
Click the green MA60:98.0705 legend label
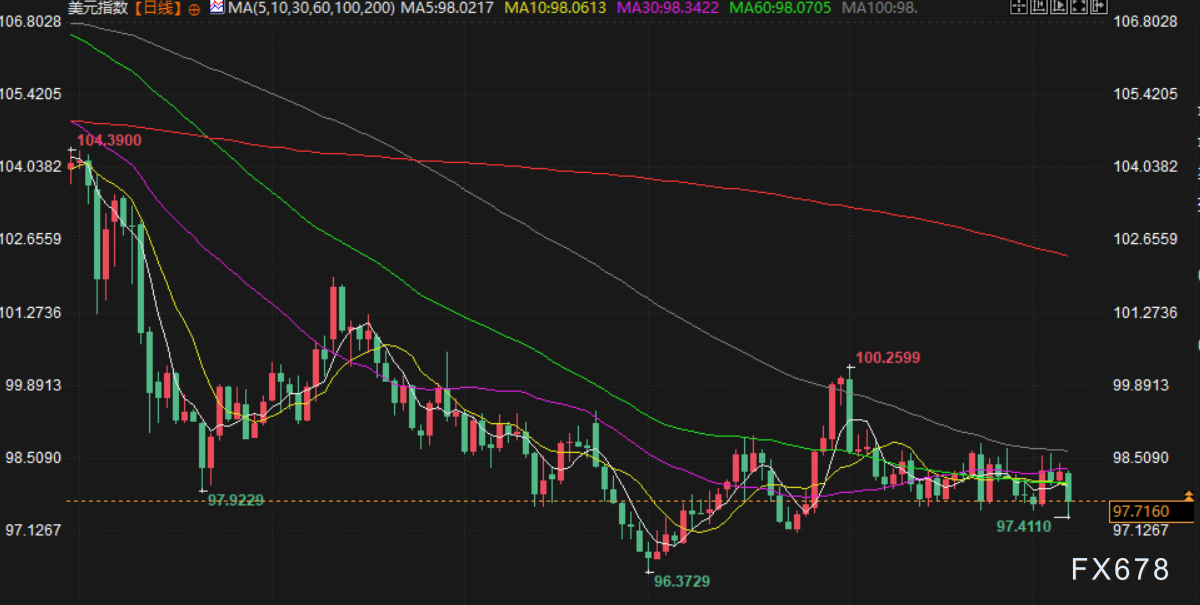pyautogui.click(x=781, y=8)
